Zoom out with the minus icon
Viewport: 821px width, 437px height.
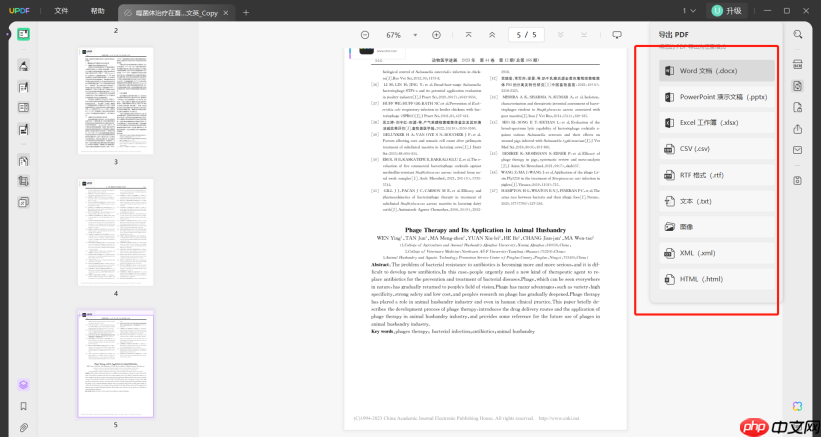click(365, 35)
